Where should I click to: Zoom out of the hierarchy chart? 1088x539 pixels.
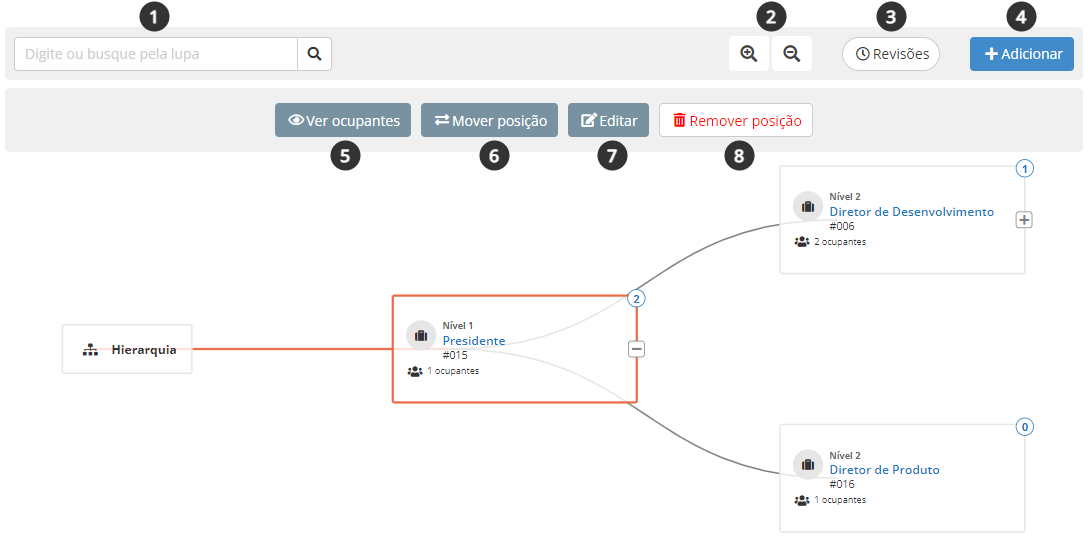[792, 54]
